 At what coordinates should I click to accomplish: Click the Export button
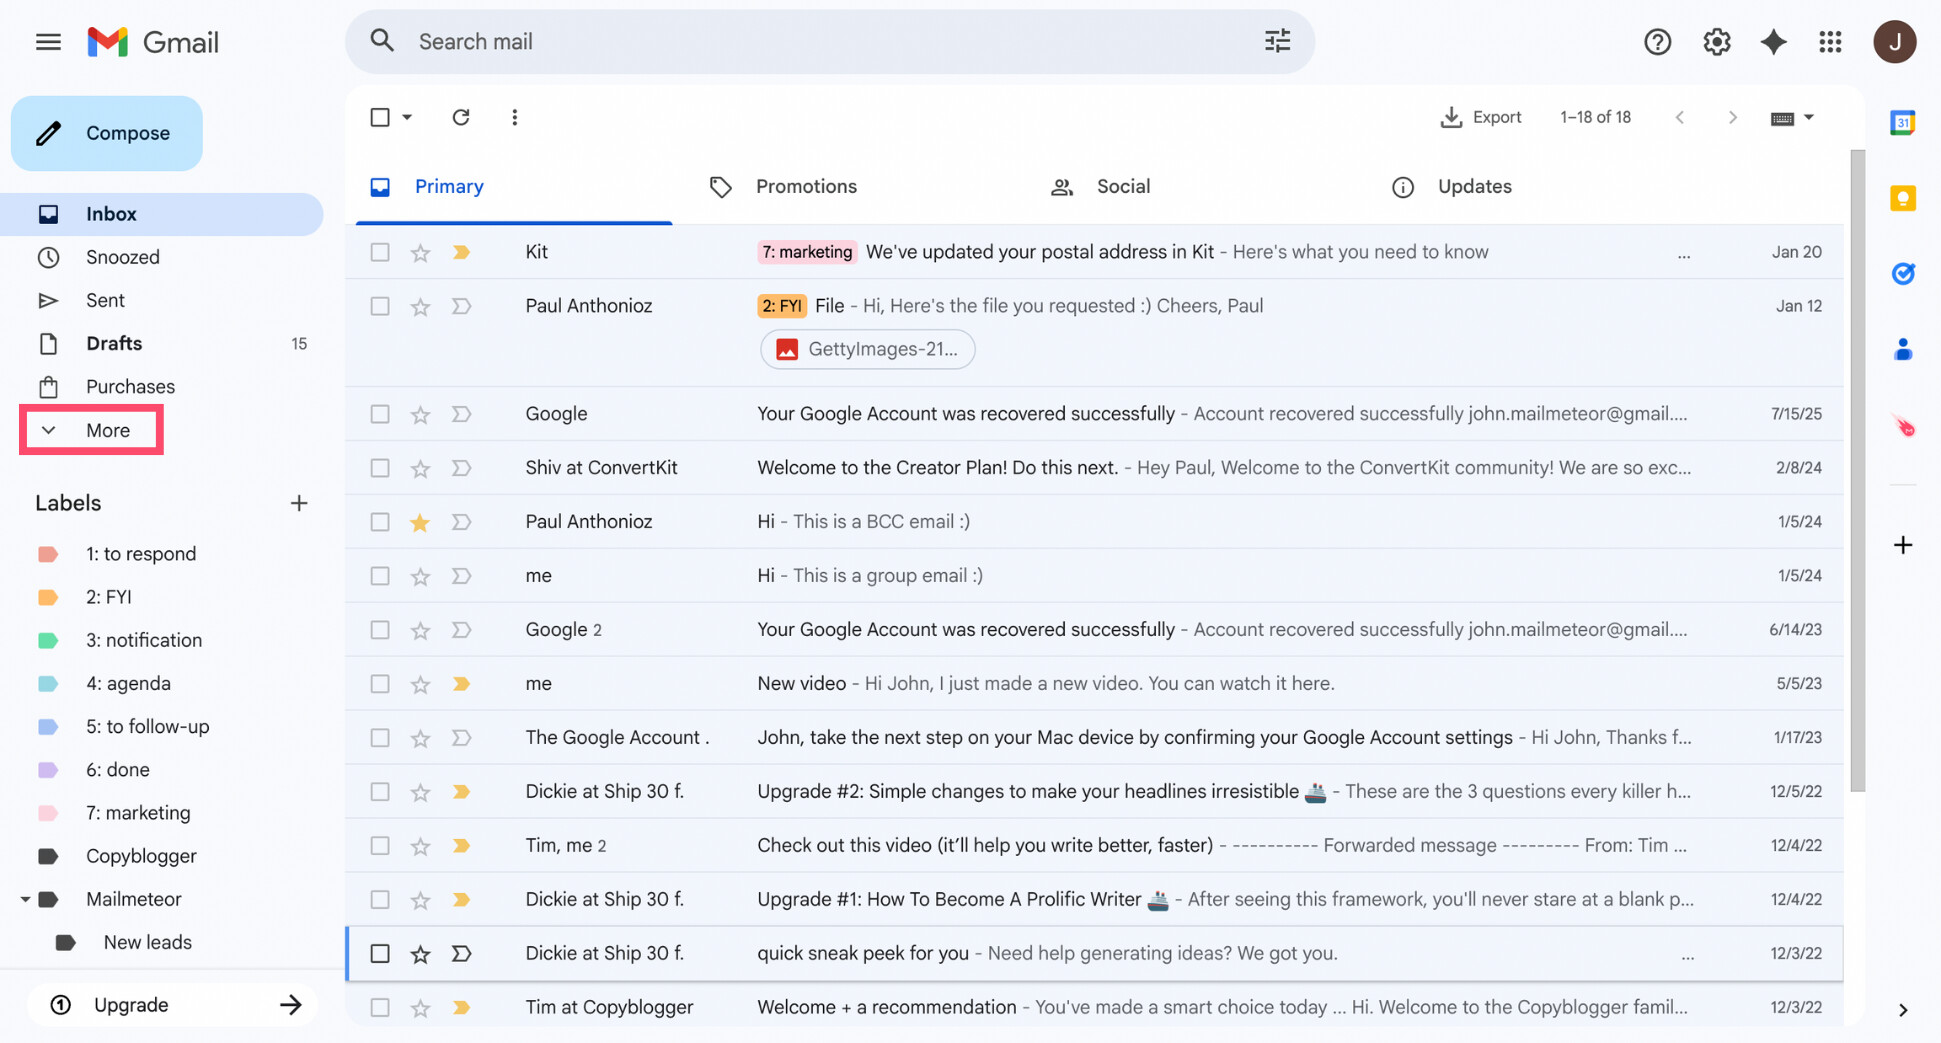click(x=1482, y=117)
